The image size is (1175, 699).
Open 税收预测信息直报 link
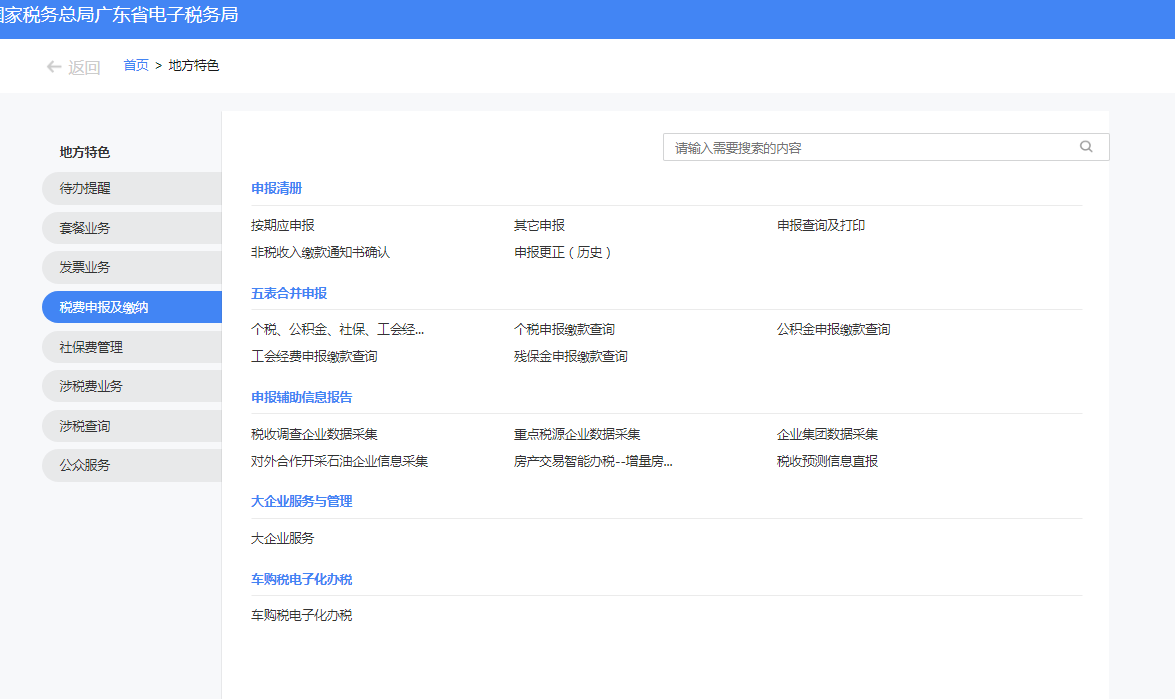(x=827, y=462)
